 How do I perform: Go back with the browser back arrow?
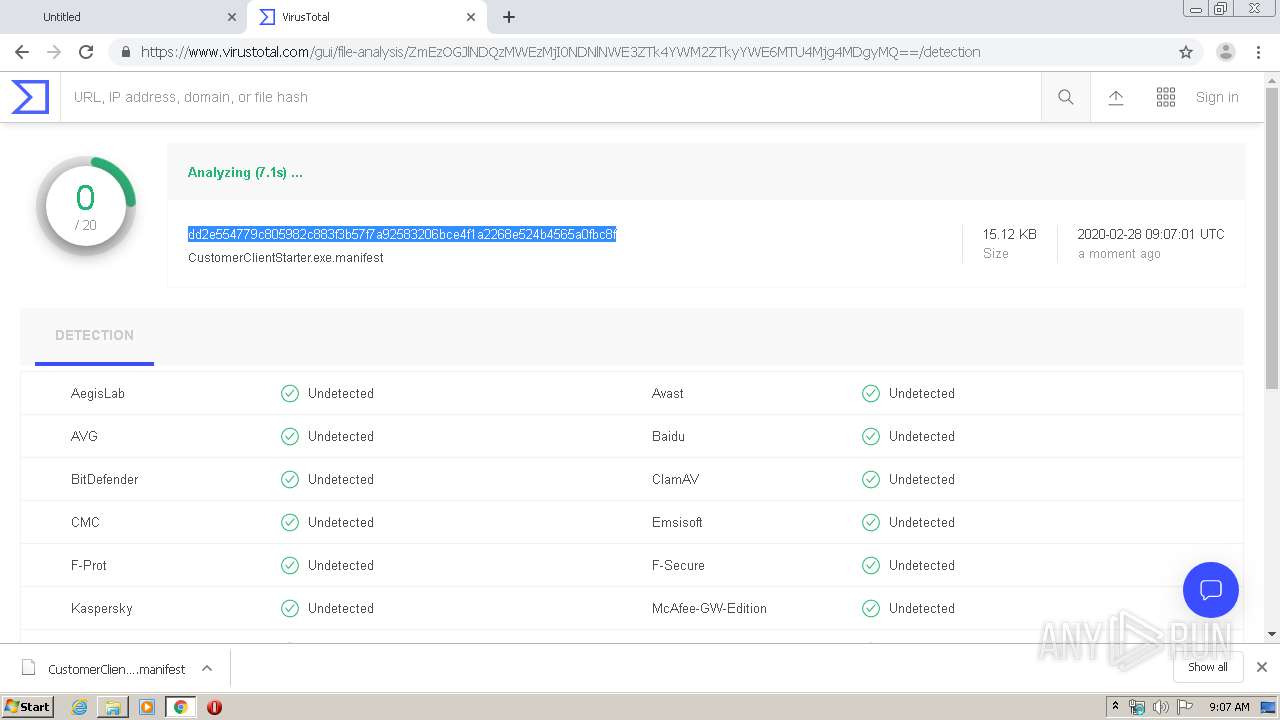pyautogui.click(x=22, y=52)
